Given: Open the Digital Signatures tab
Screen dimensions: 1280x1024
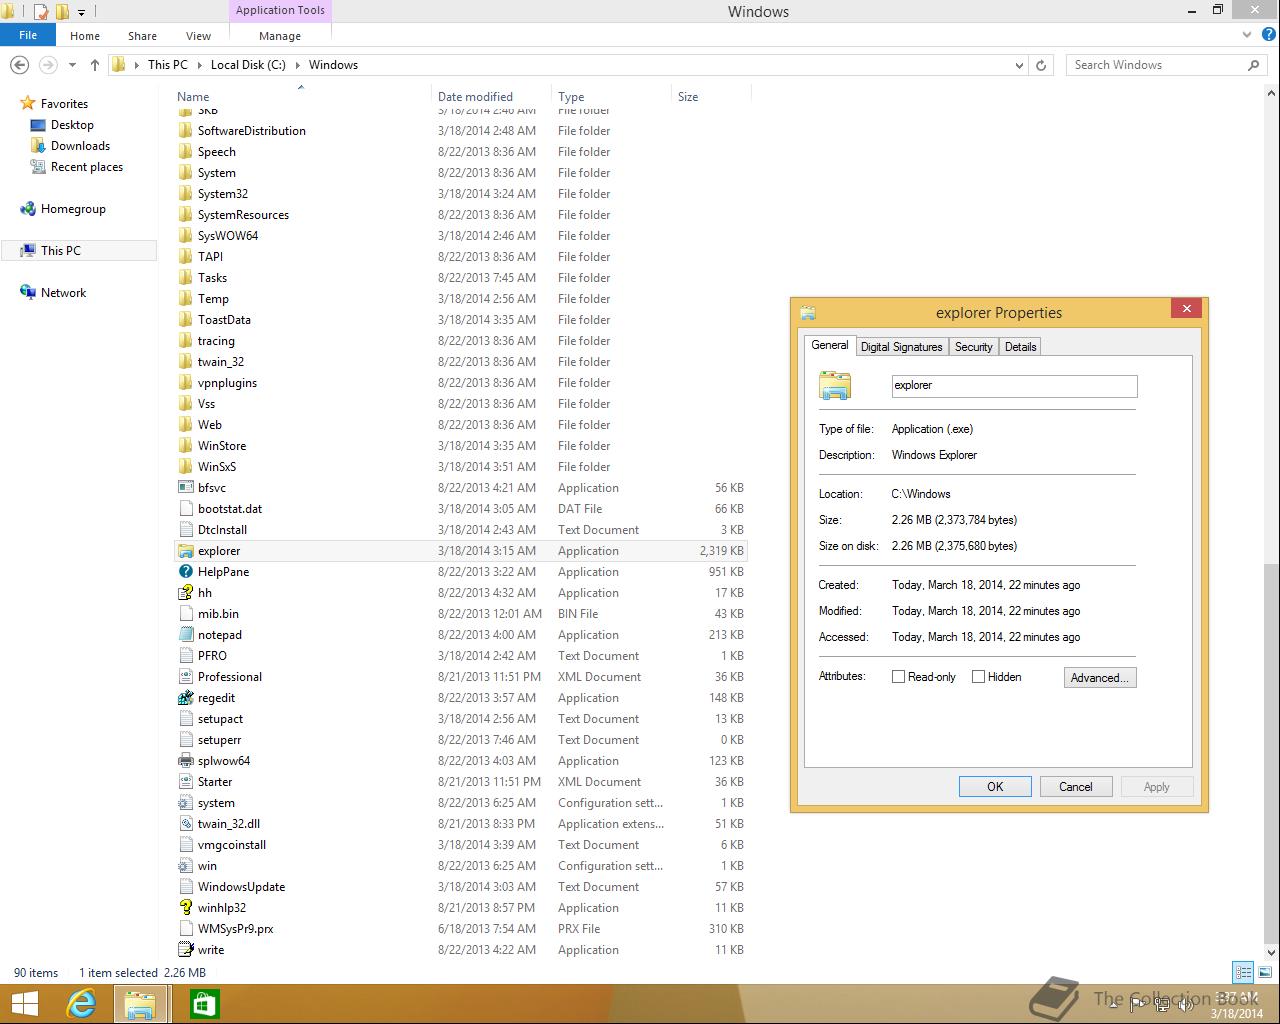Looking at the screenshot, I should click(x=902, y=347).
